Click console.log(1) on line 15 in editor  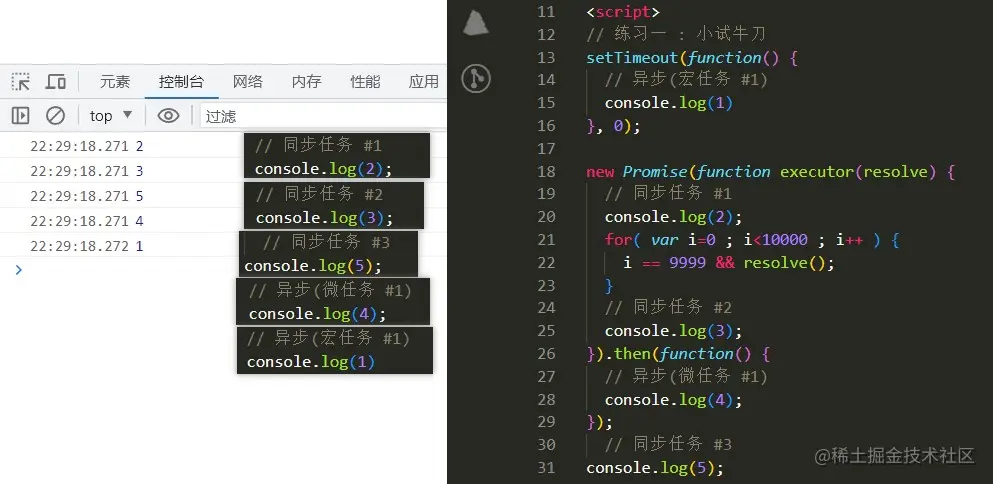[669, 103]
